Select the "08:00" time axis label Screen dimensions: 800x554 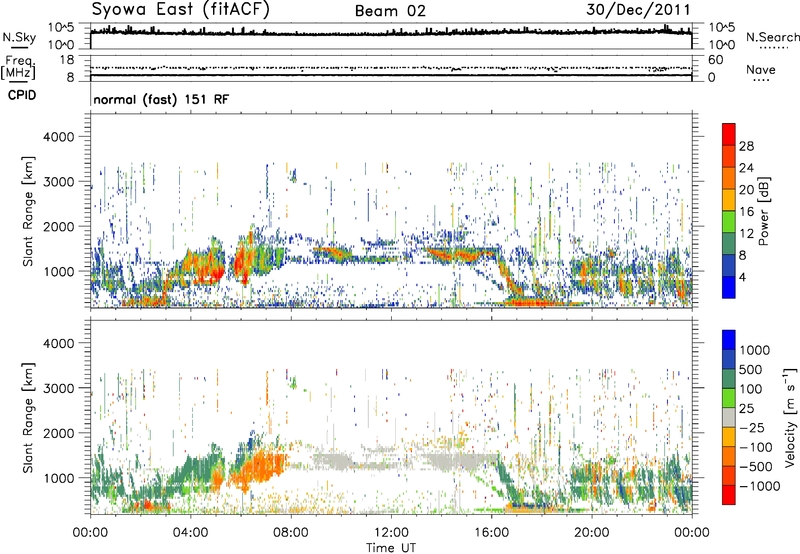[291, 533]
